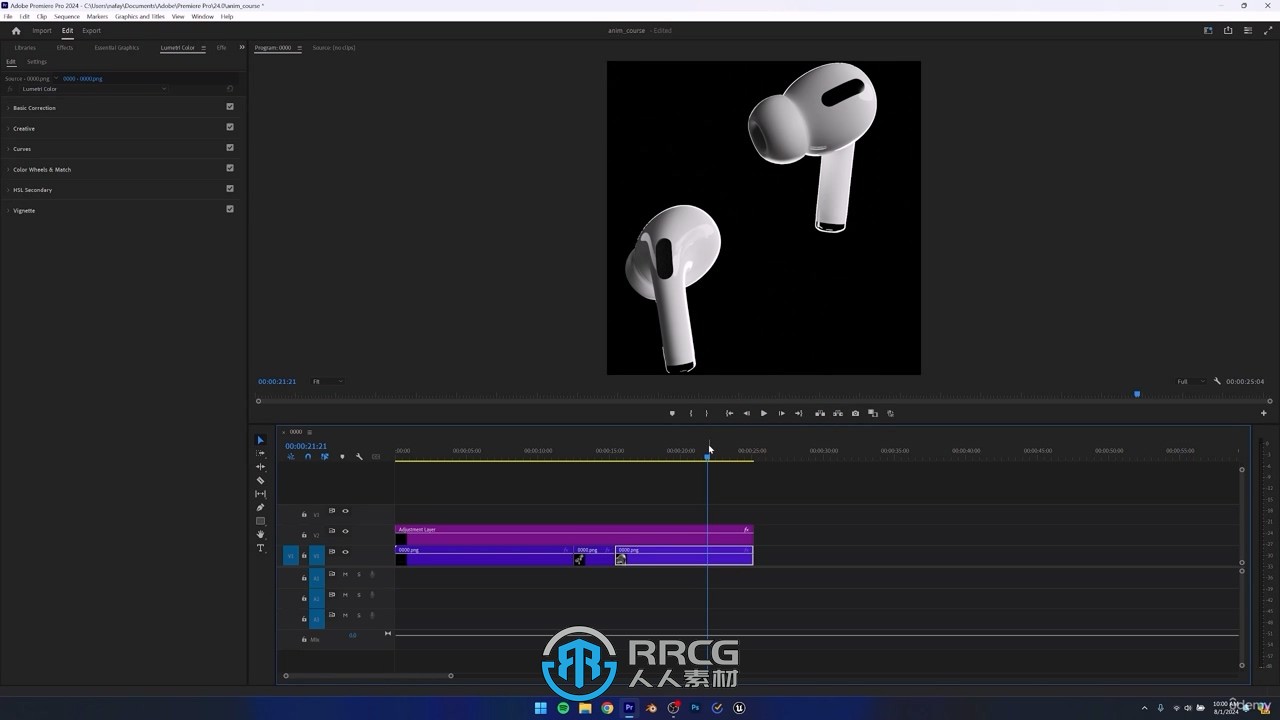Expand the Basic Correction section
The image size is (1280, 720).
8,108
